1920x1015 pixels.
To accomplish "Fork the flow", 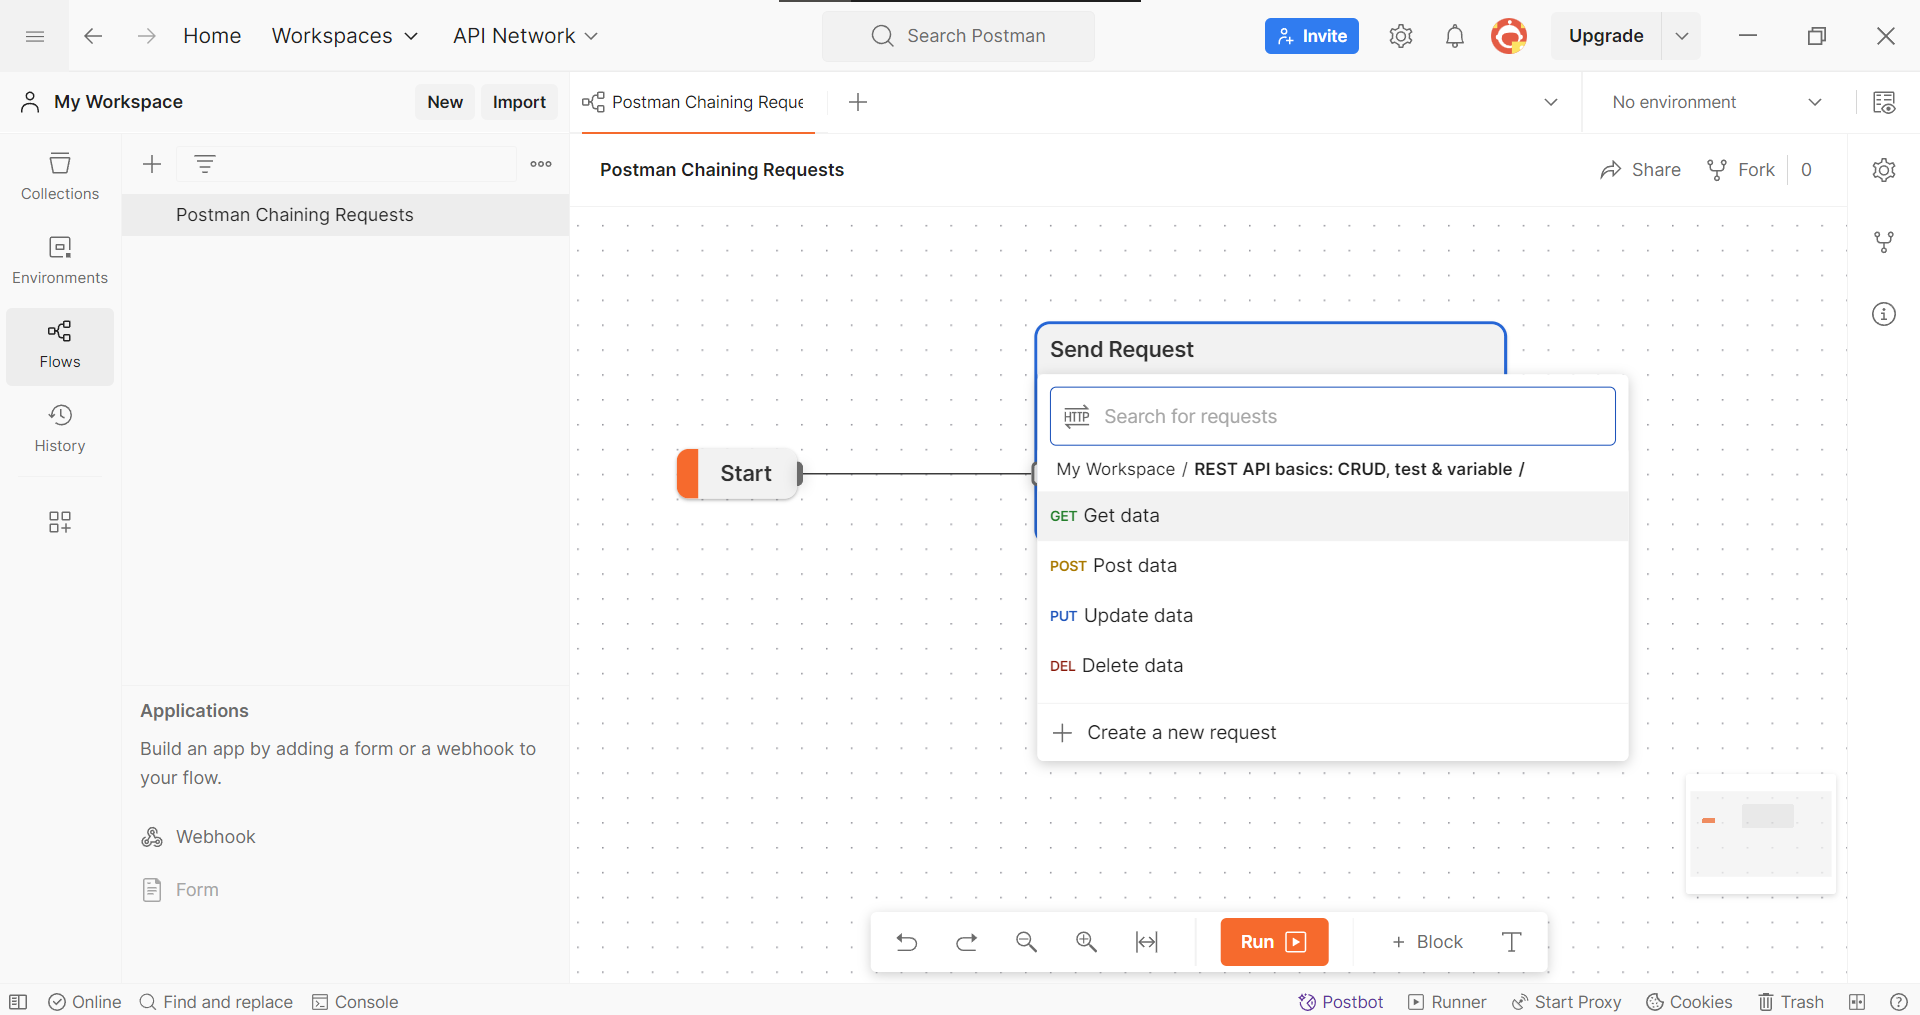I will coord(1741,170).
